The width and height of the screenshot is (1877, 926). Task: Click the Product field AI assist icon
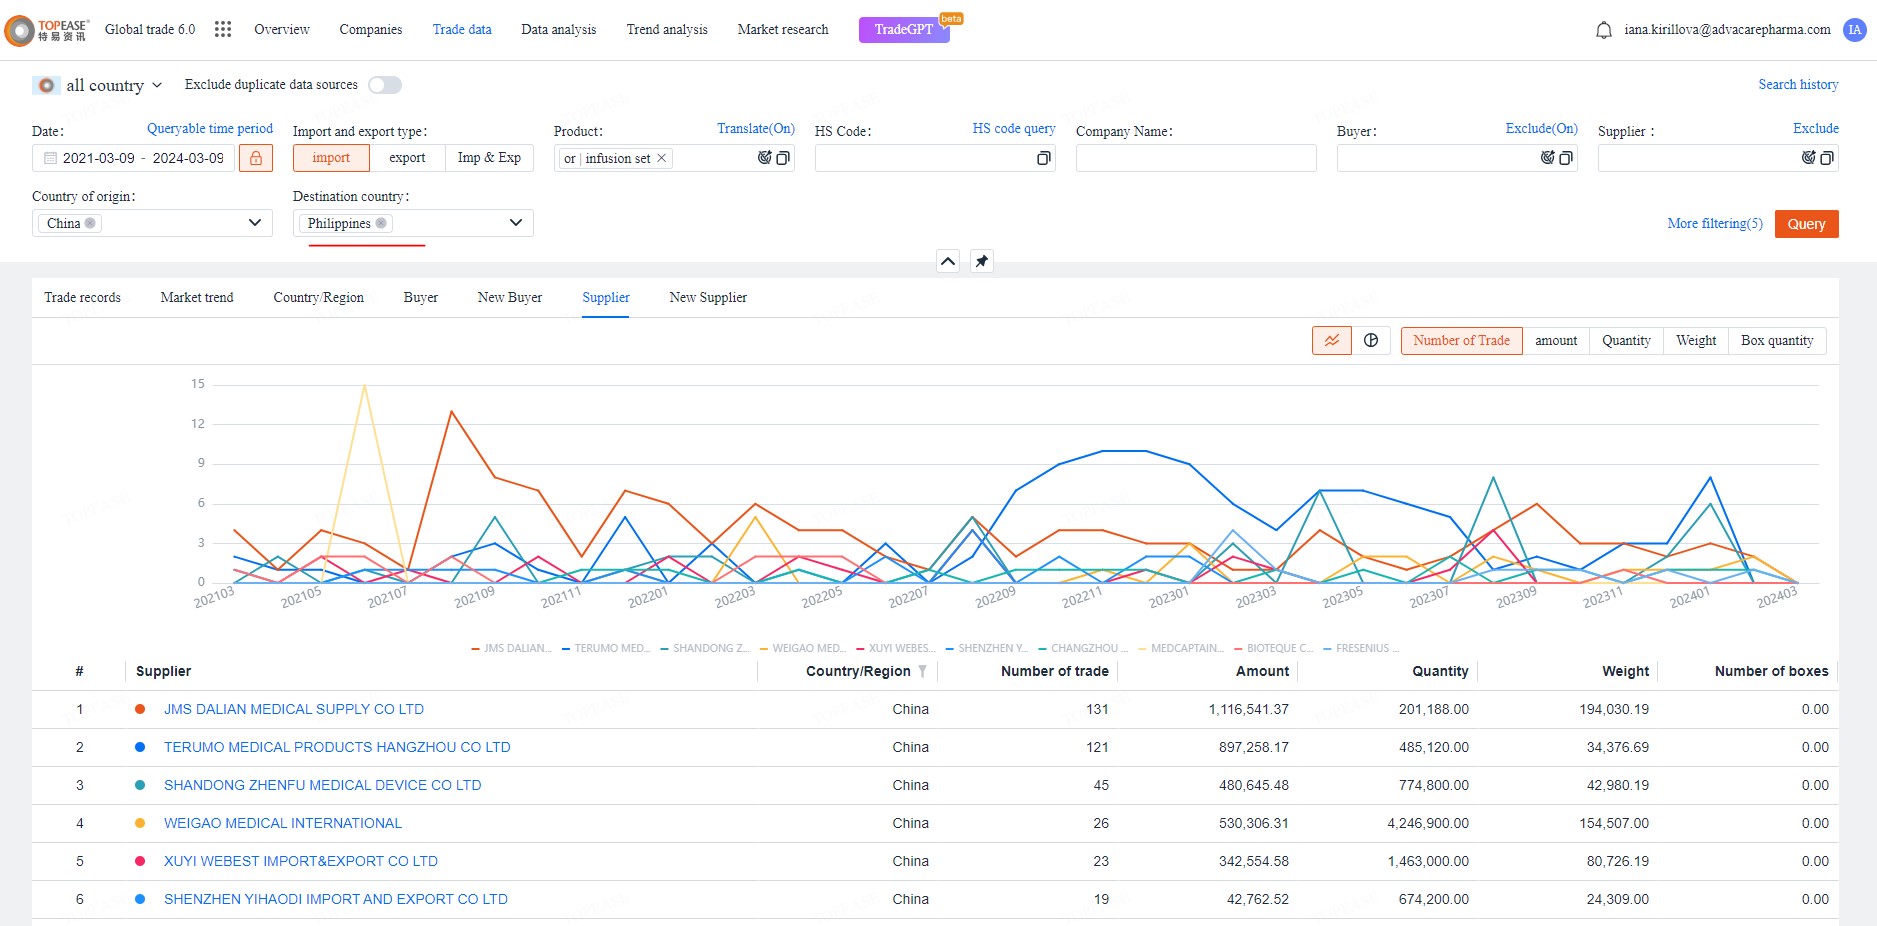[x=765, y=158]
